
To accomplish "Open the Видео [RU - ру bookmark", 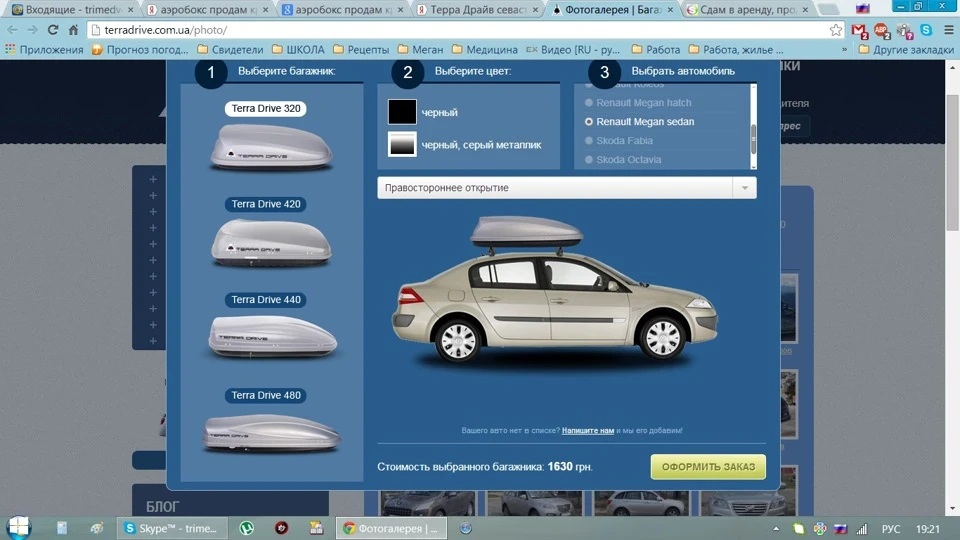I will coord(574,50).
